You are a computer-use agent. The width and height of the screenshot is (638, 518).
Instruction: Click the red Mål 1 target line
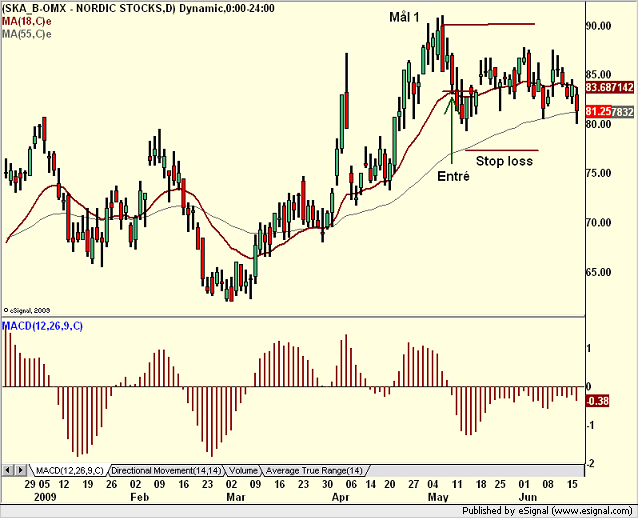489,25
